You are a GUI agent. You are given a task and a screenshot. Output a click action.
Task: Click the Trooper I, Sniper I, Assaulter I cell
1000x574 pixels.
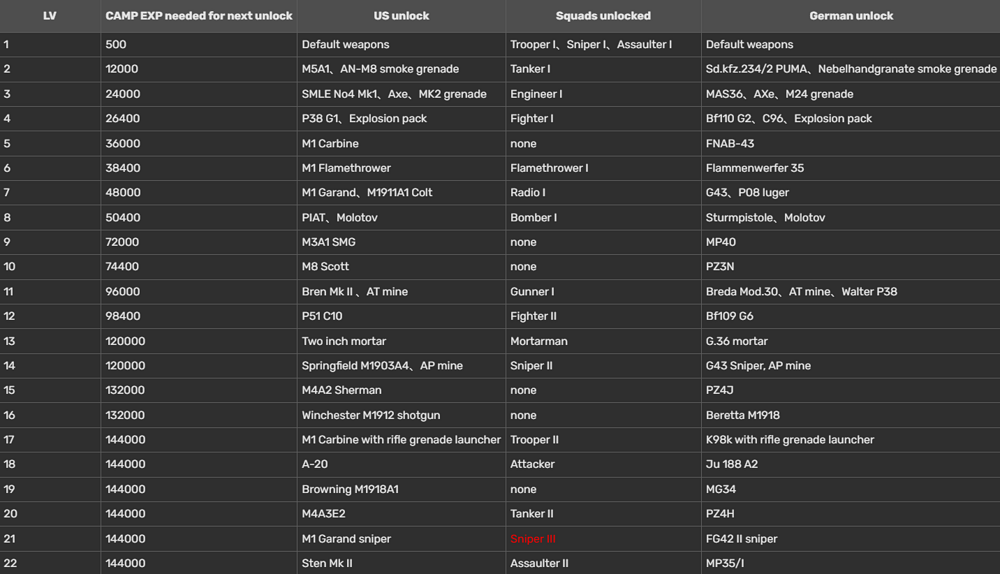(x=603, y=45)
